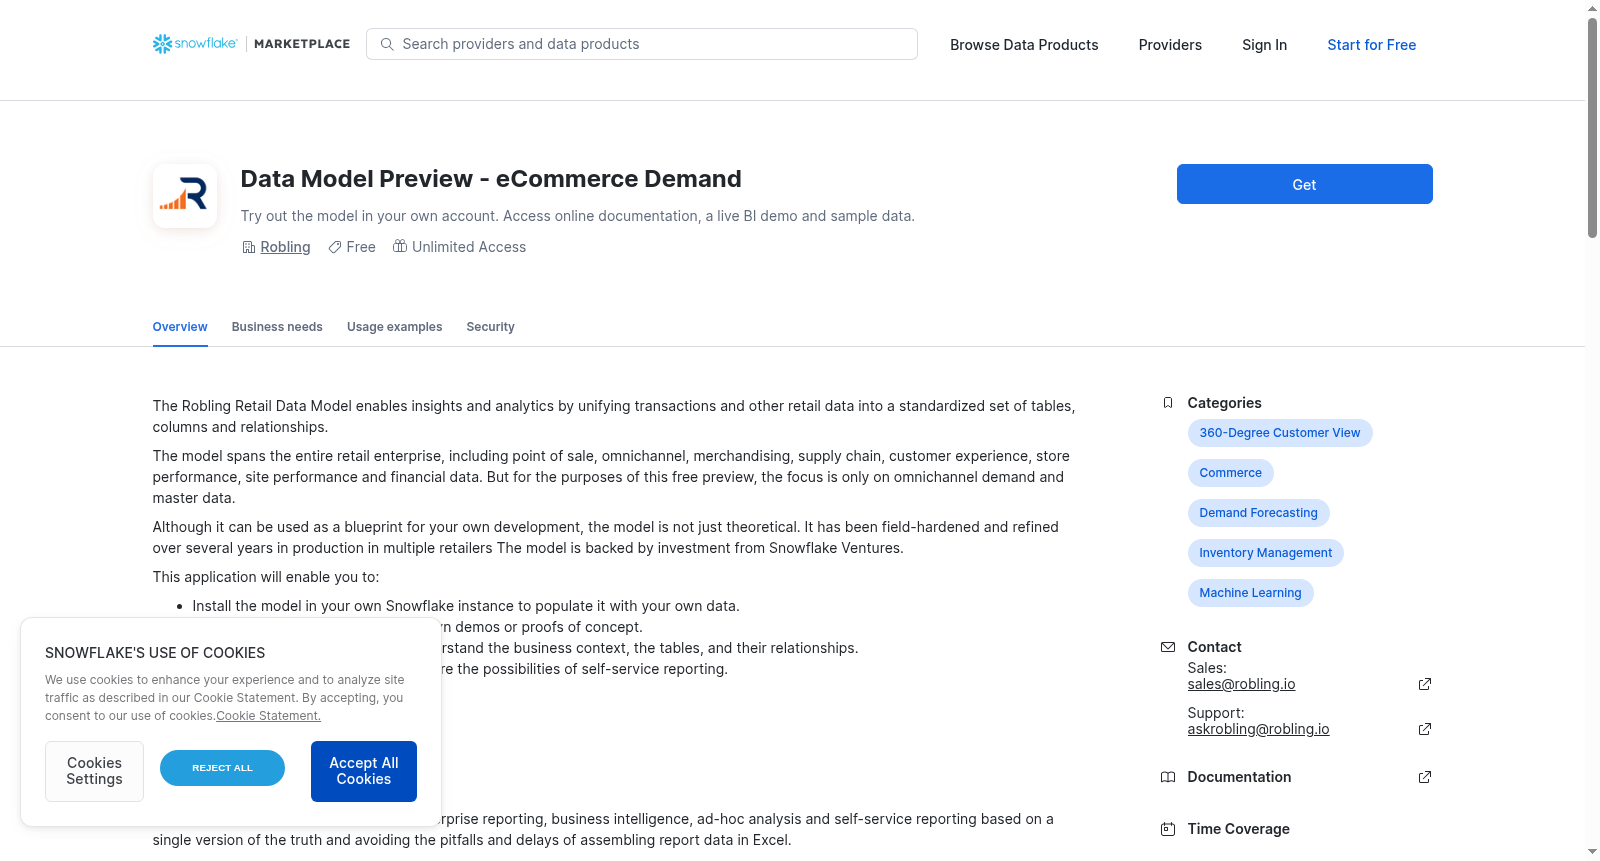Screen dimensions: 1600x861
Task: Open the Robling provider link
Action: click(285, 247)
